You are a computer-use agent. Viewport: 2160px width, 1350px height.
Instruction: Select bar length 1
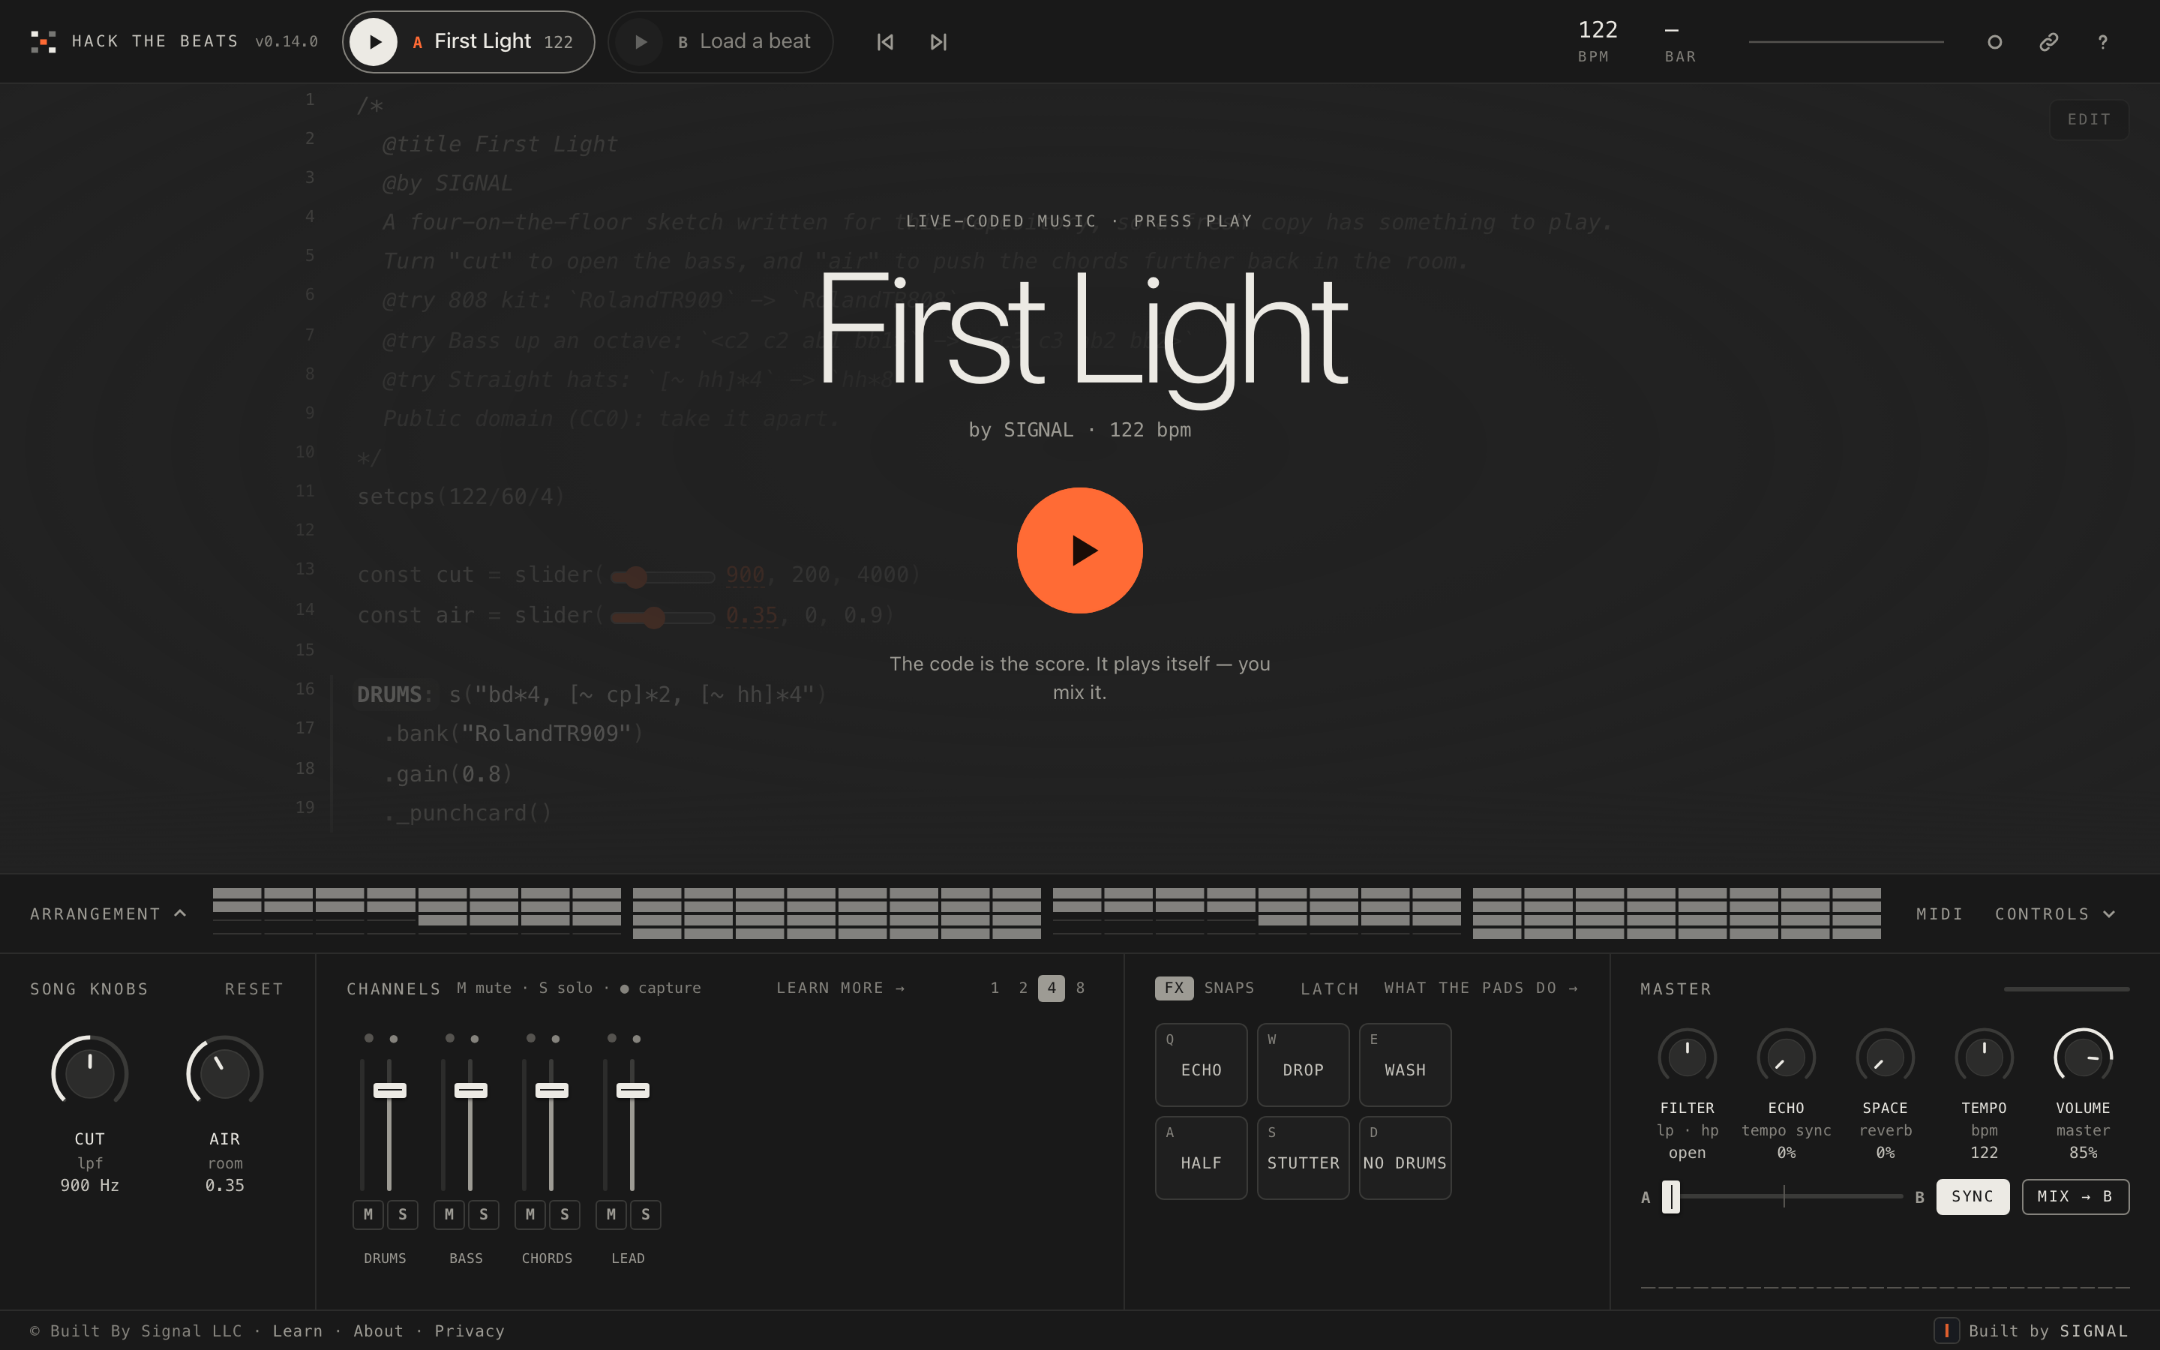click(x=995, y=988)
